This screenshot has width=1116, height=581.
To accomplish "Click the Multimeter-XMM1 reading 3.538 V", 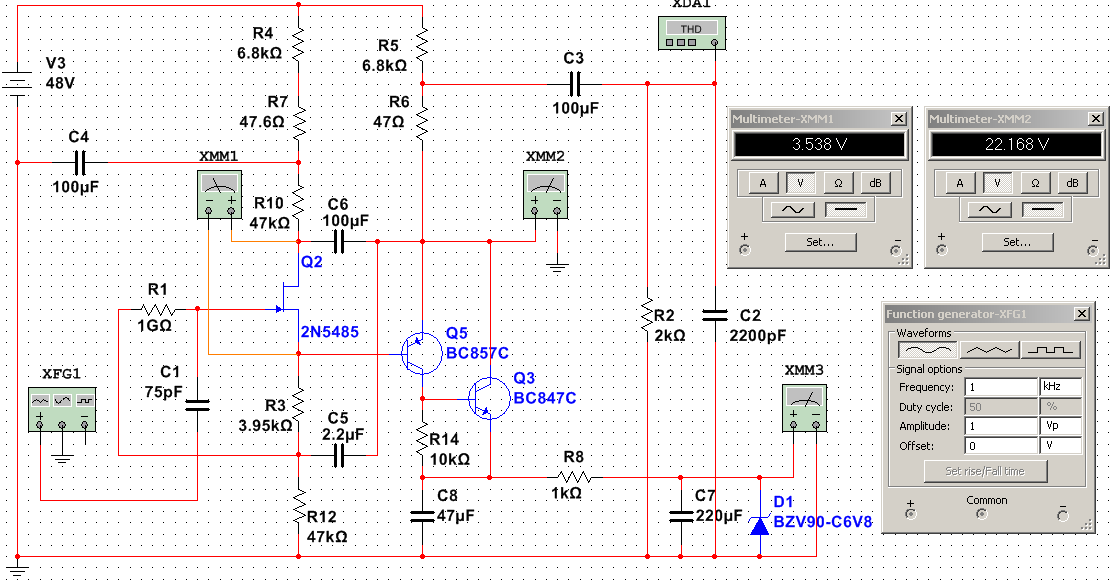I will point(819,145).
